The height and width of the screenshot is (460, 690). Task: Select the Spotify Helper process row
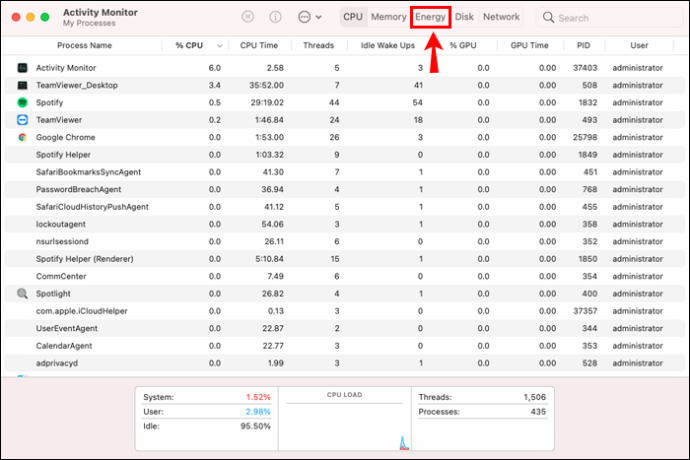[x=345, y=155]
